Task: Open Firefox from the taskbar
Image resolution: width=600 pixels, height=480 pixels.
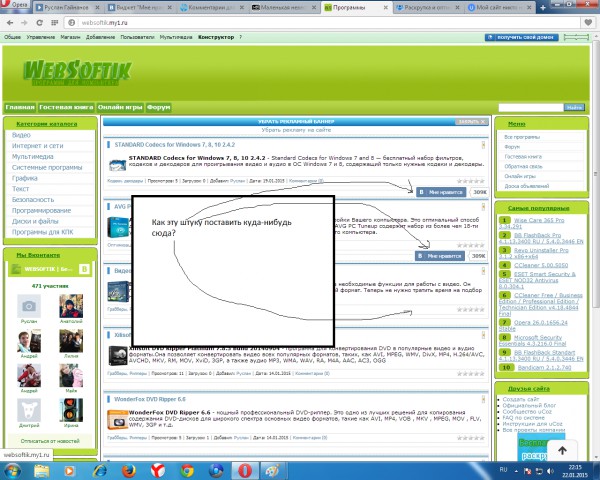Action: (x=129, y=470)
